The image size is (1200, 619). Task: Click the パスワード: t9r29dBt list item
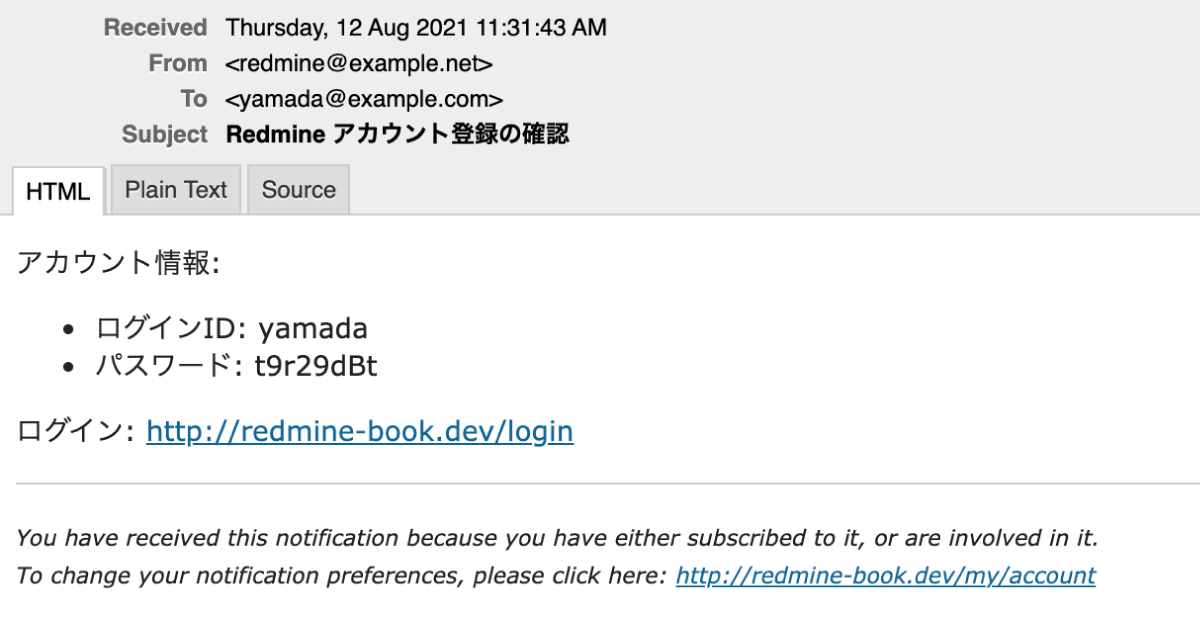[x=236, y=367]
